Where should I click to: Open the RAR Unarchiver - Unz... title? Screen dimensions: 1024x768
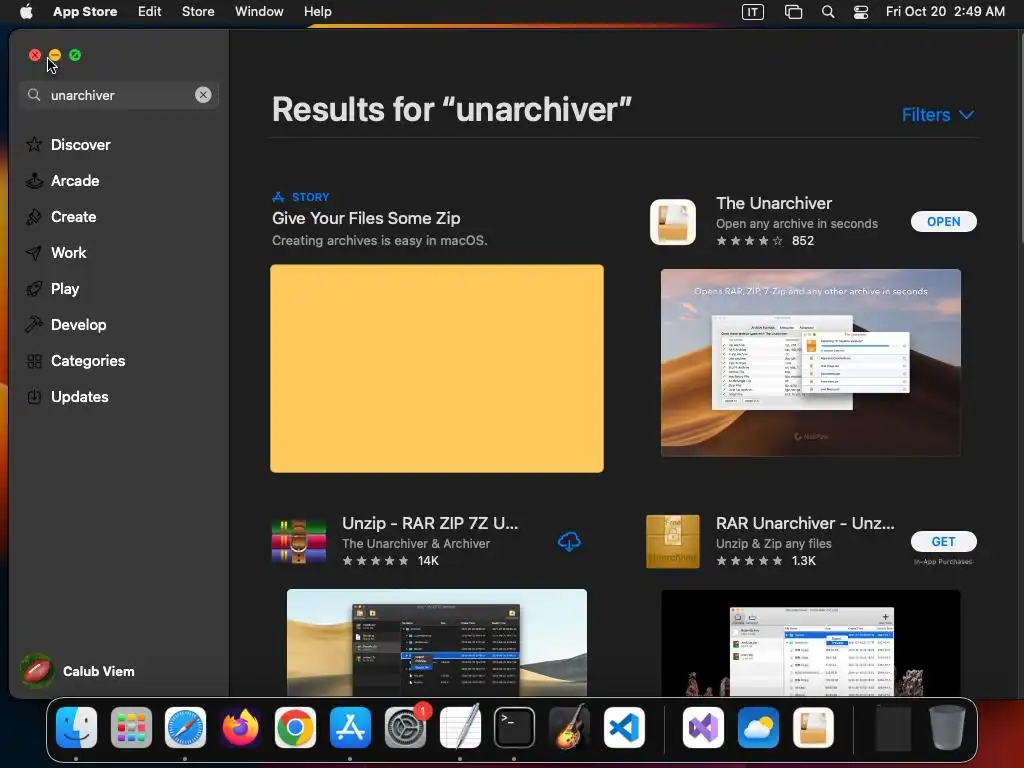(x=805, y=523)
